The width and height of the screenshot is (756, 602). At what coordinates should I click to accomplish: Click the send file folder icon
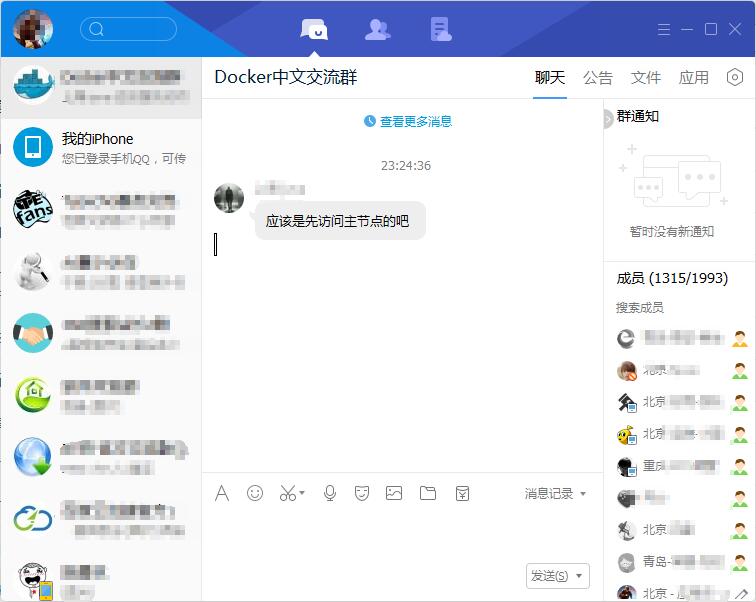tap(428, 493)
